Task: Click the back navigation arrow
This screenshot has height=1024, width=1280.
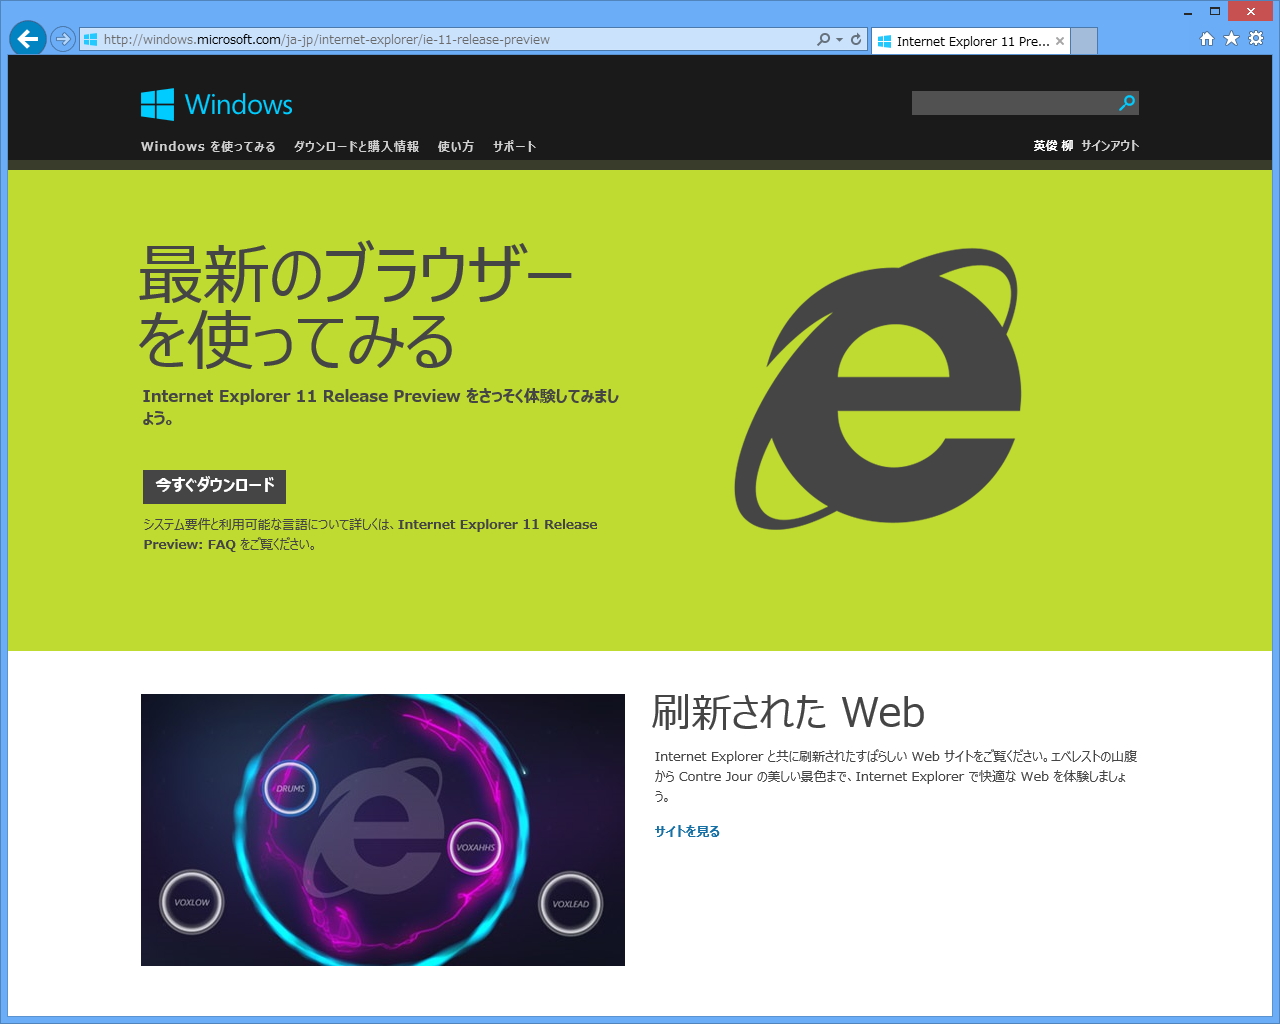Action: (x=28, y=38)
